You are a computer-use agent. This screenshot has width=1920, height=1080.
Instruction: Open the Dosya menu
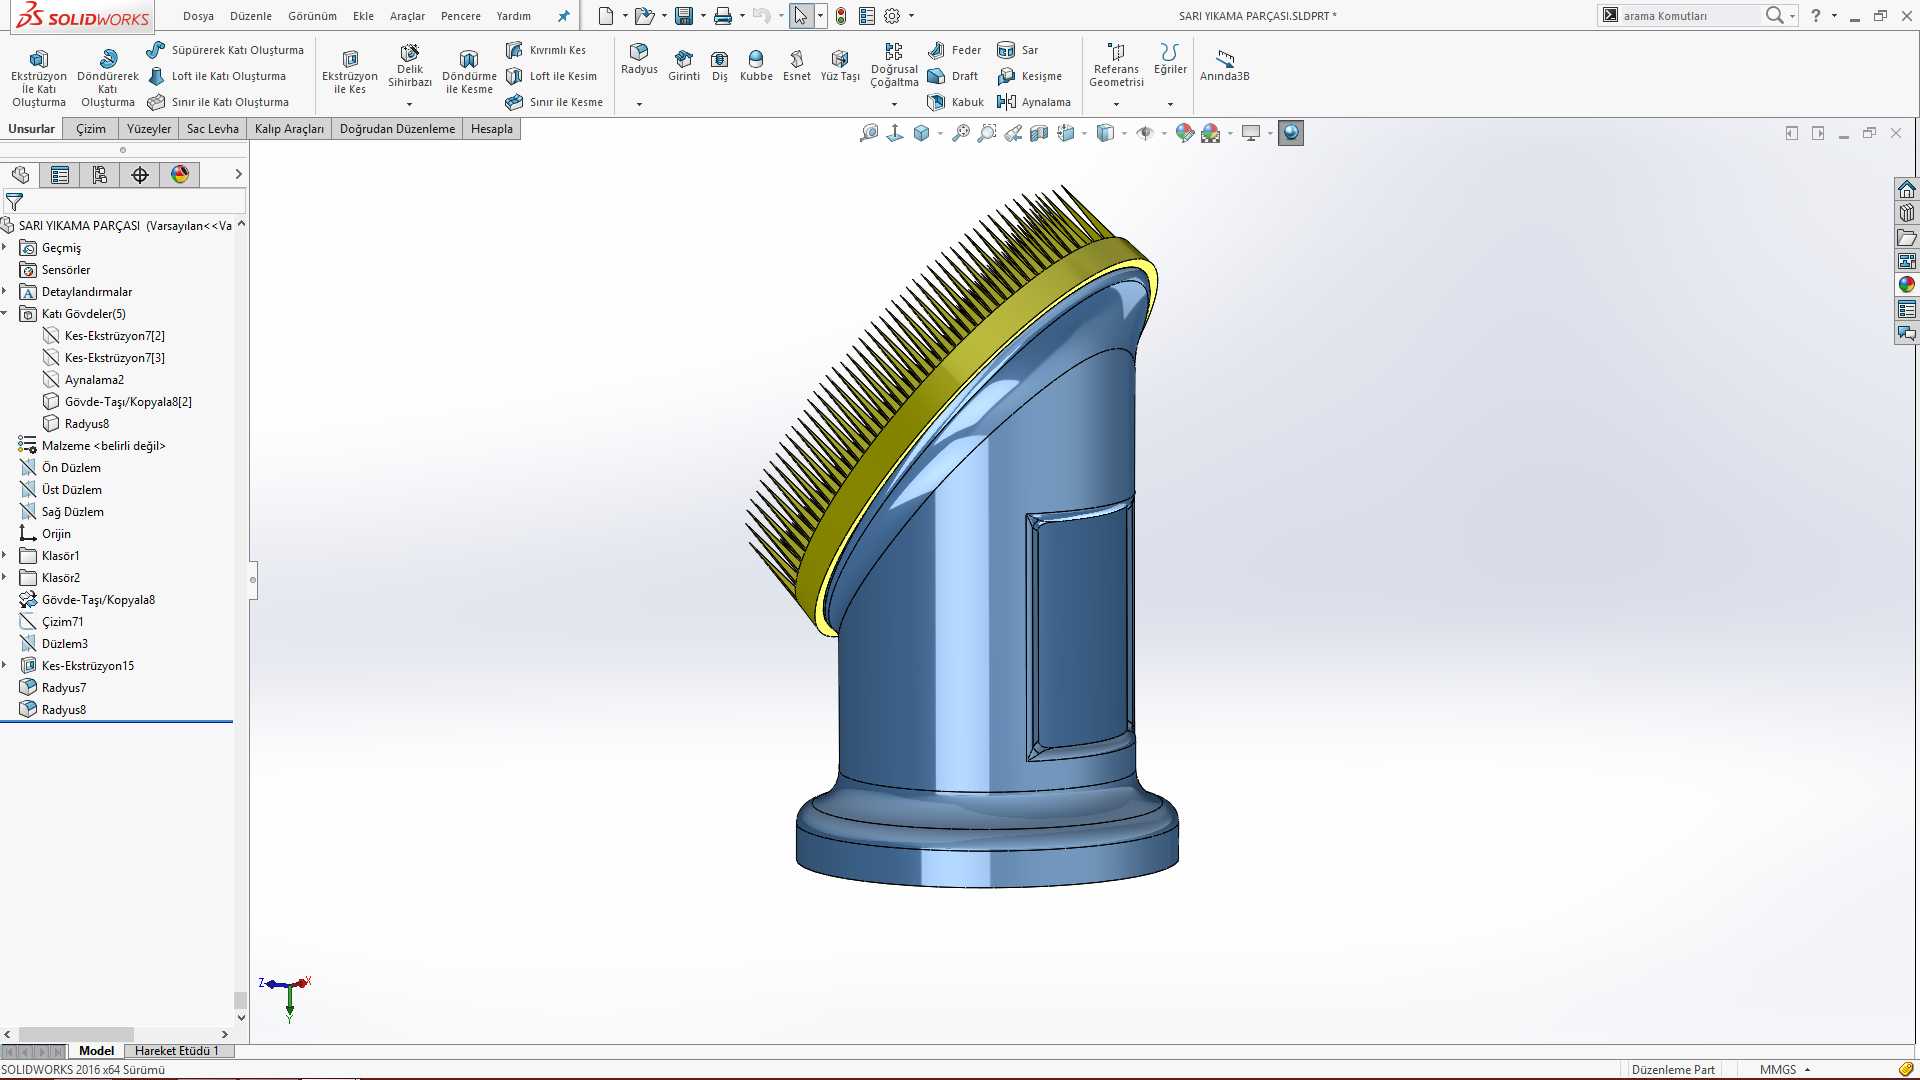[x=198, y=16]
